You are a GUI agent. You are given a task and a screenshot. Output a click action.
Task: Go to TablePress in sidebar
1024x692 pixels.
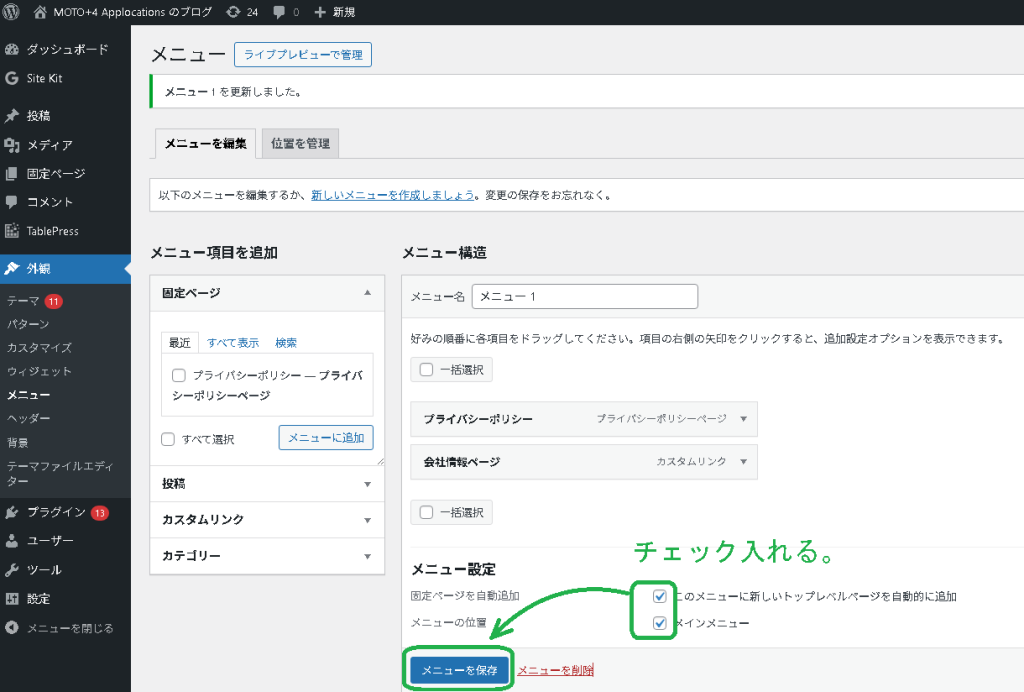tap(52, 231)
